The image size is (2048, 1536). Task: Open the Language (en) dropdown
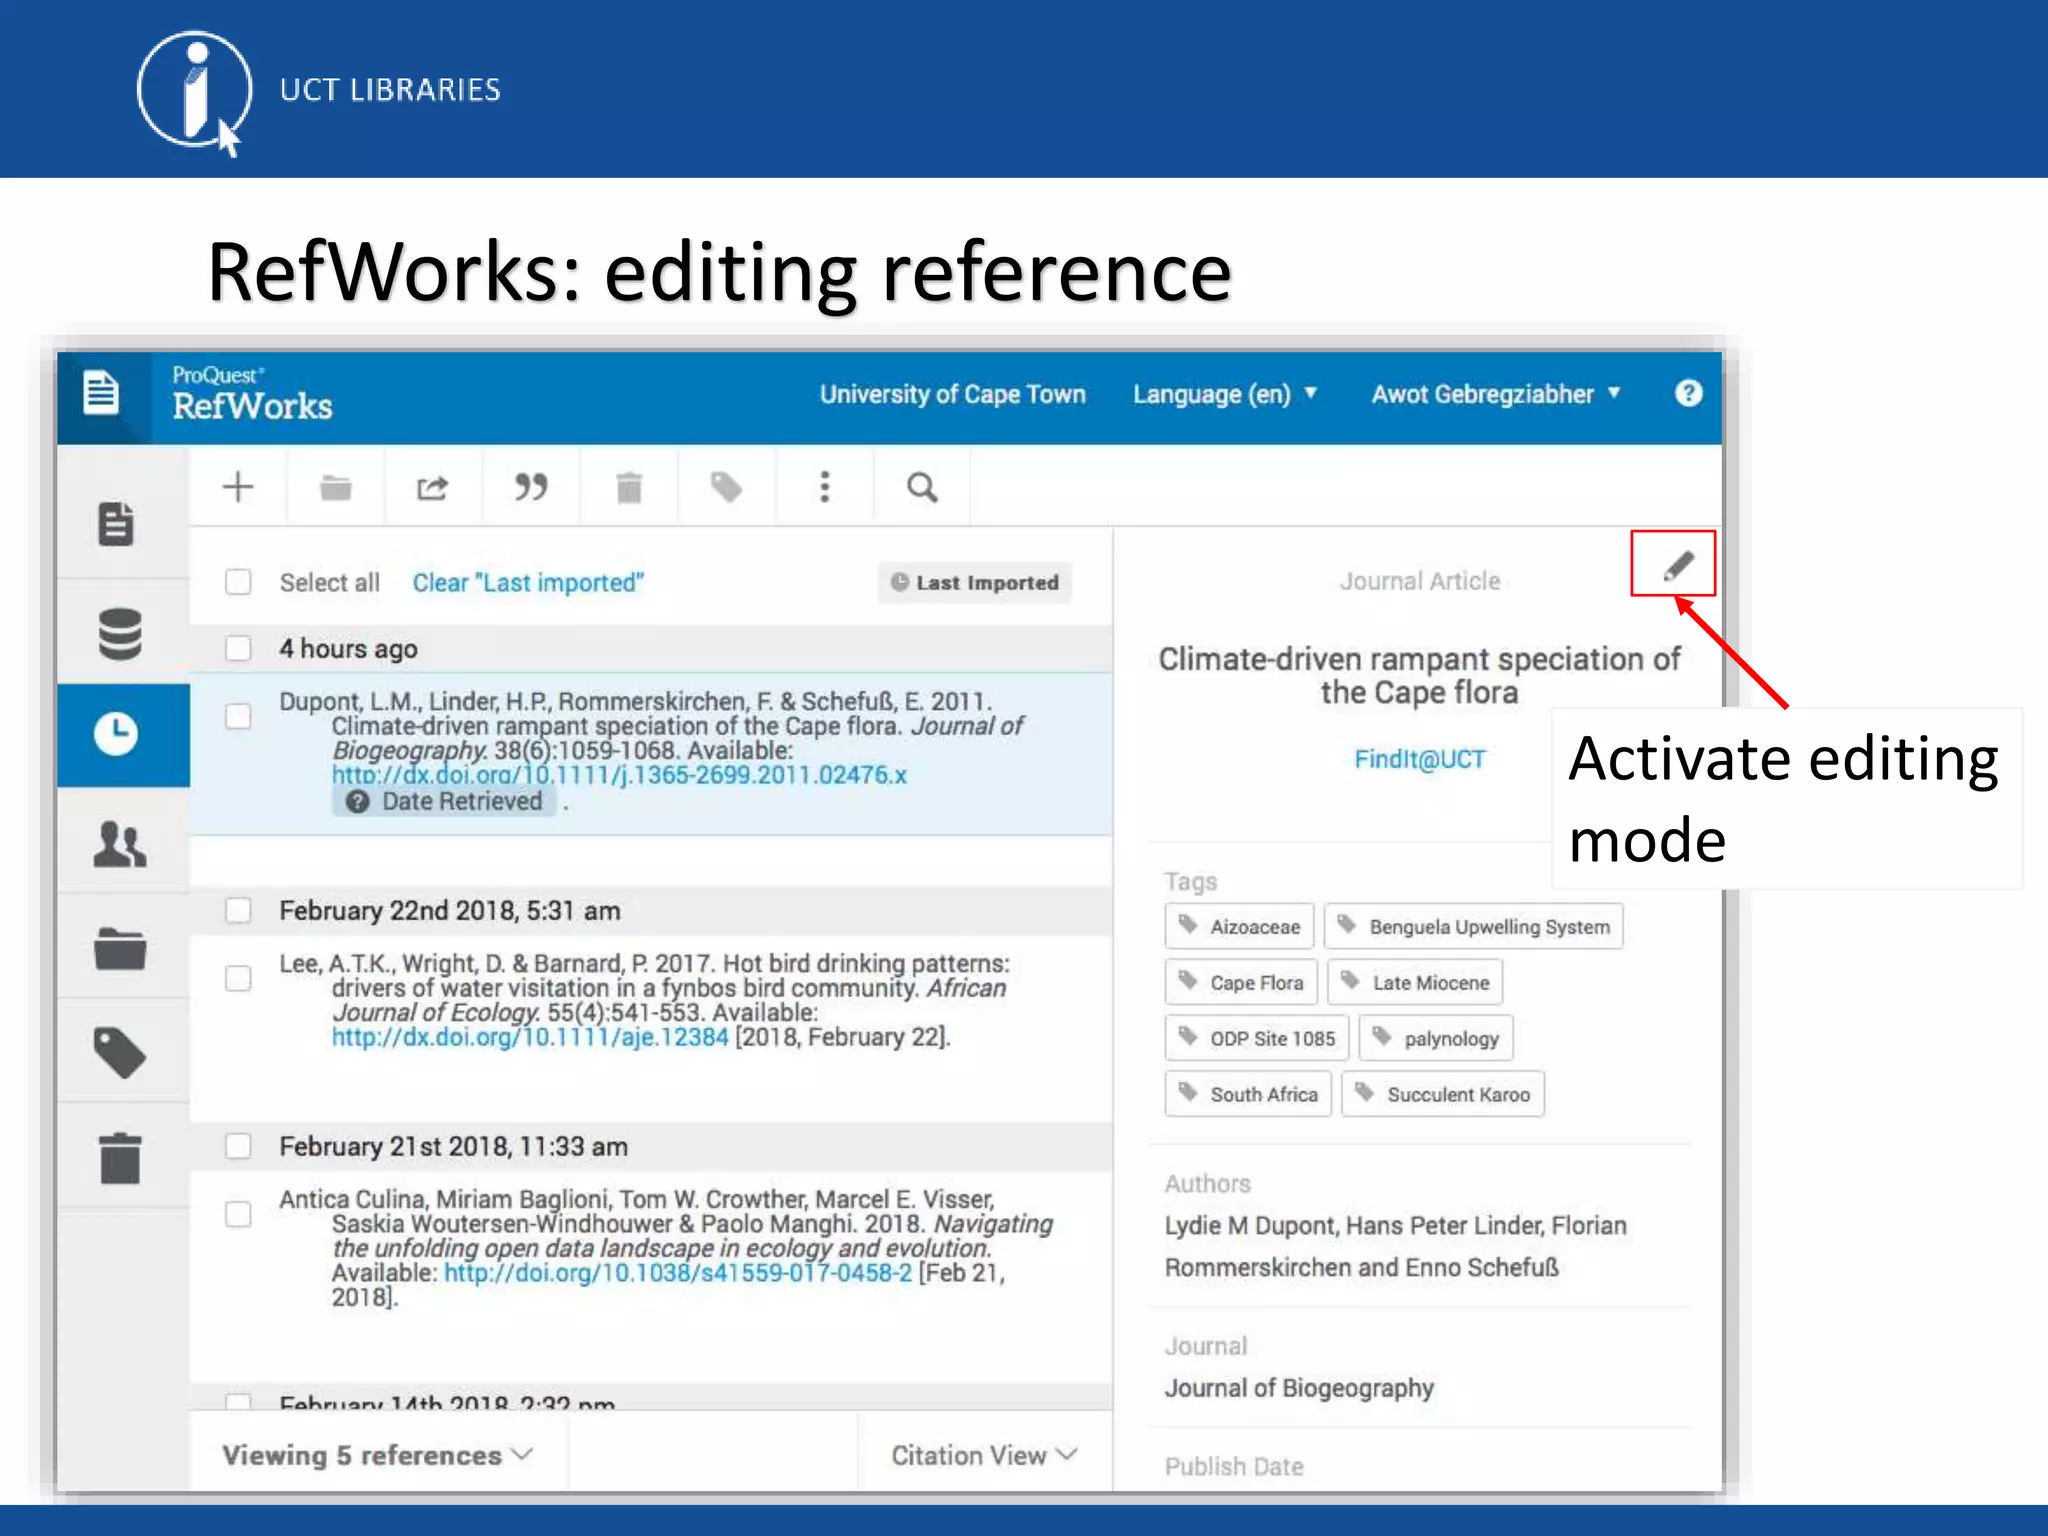click(x=1224, y=394)
